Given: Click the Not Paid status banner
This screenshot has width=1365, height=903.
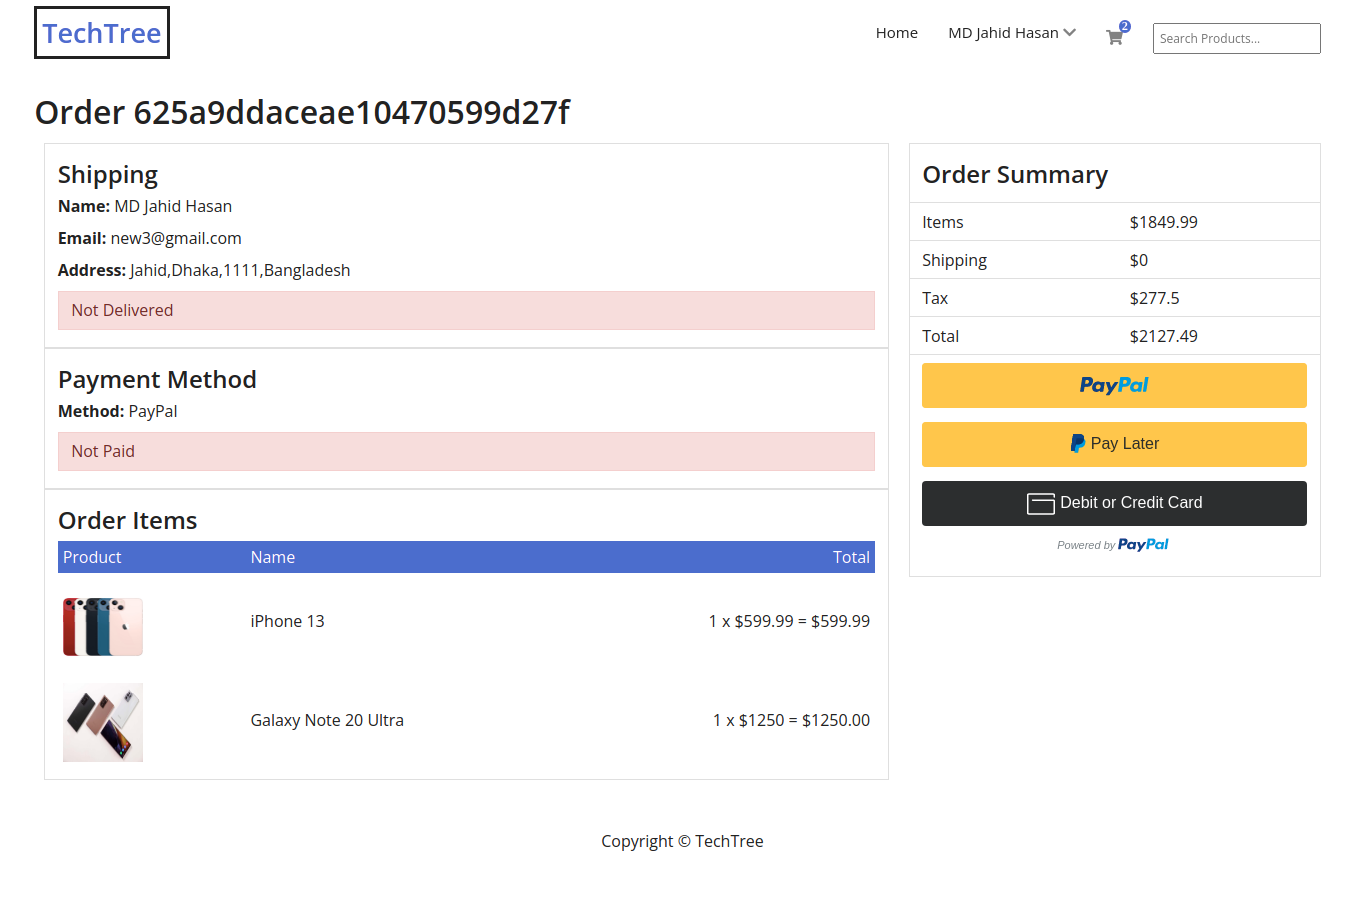Looking at the screenshot, I should (466, 451).
